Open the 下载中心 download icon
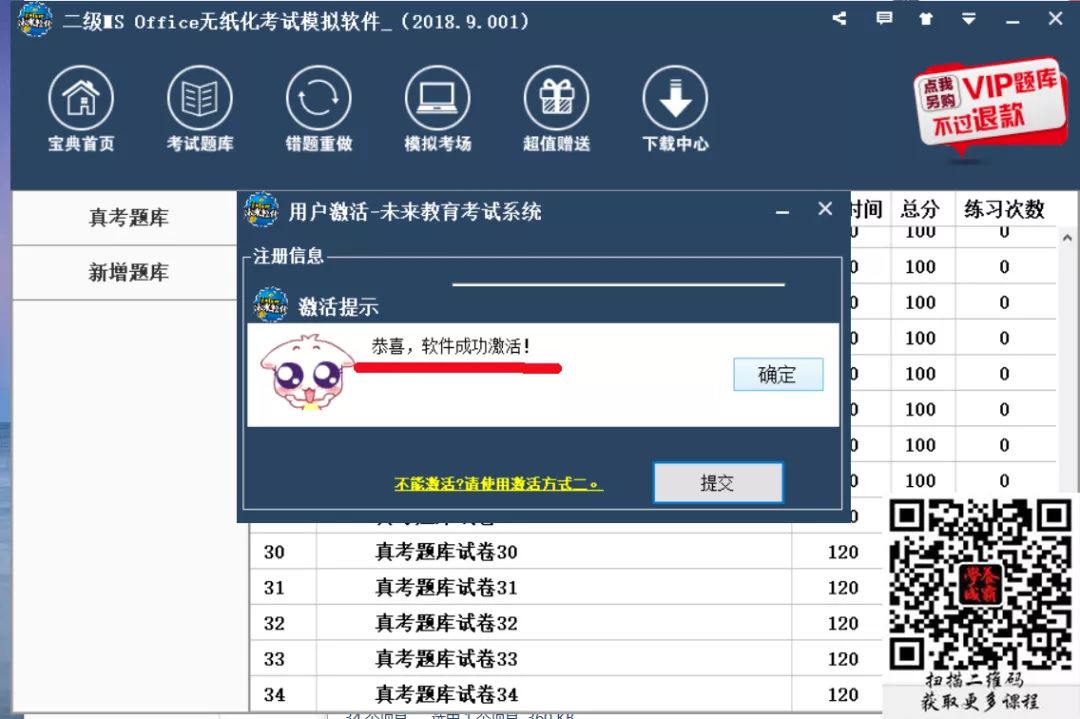This screenshot has height=719, width=1080. click(675, 109)
